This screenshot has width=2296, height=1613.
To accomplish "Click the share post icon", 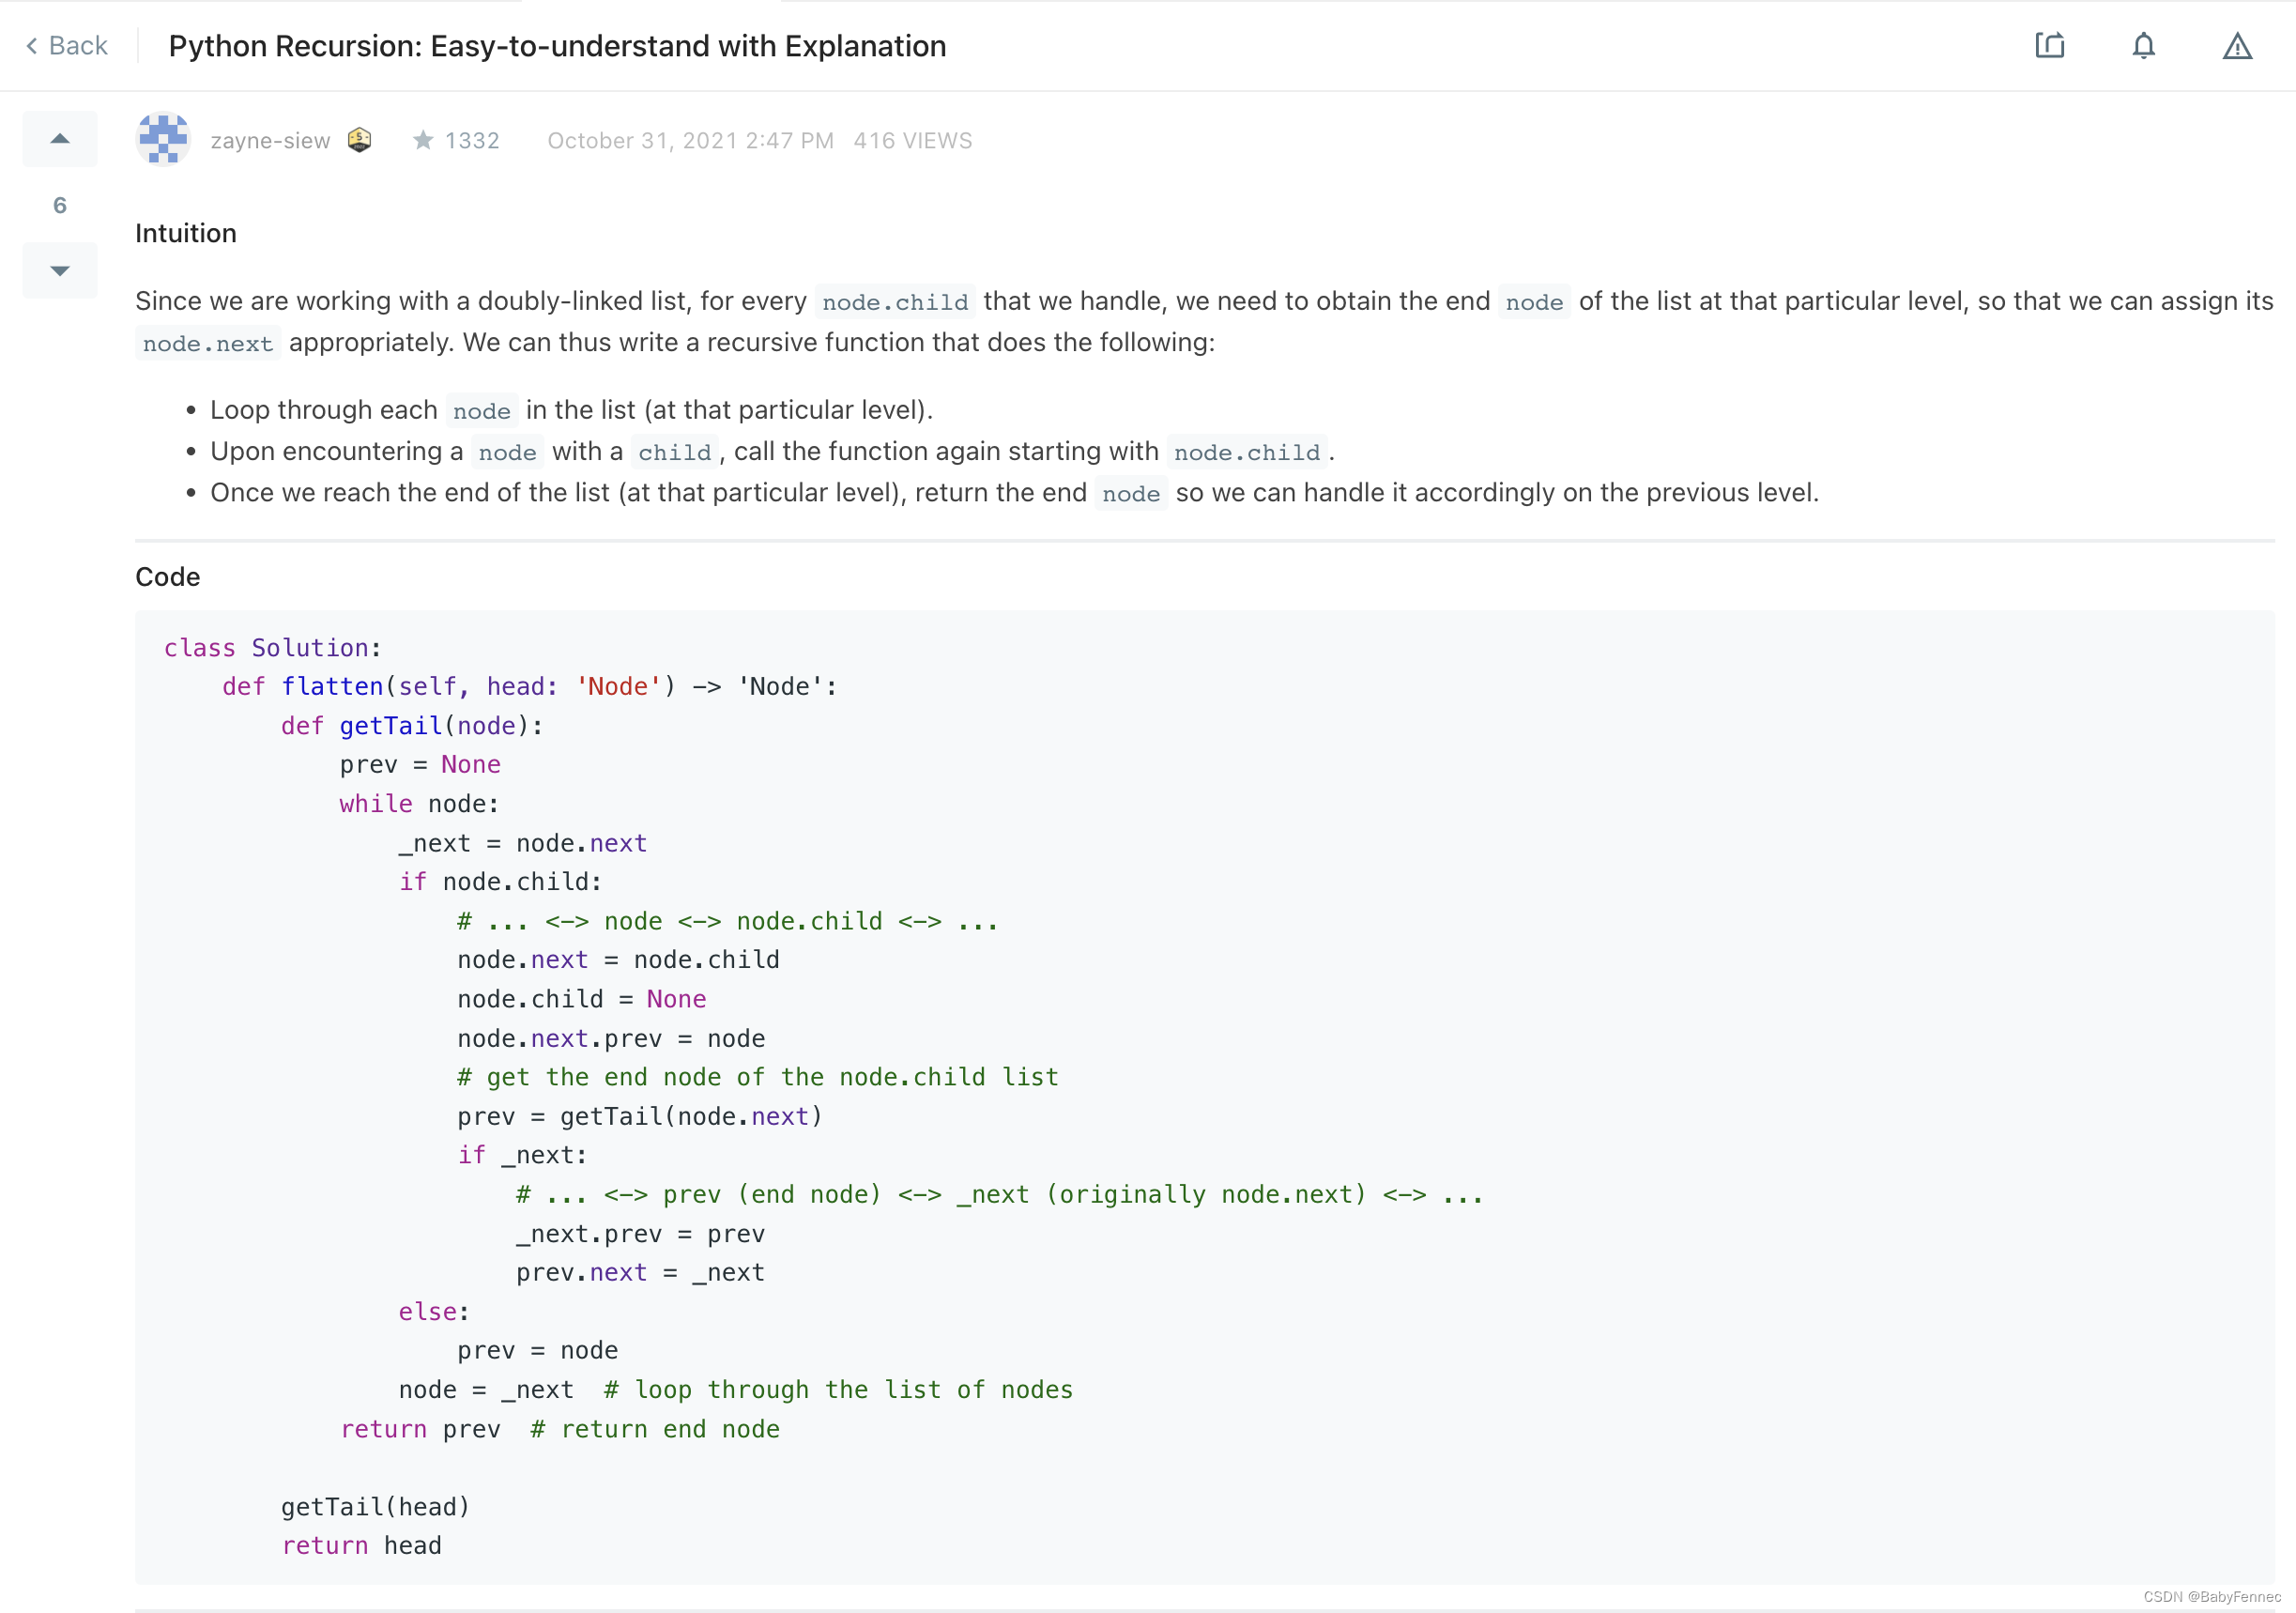I will click(x=2049, y=46).
